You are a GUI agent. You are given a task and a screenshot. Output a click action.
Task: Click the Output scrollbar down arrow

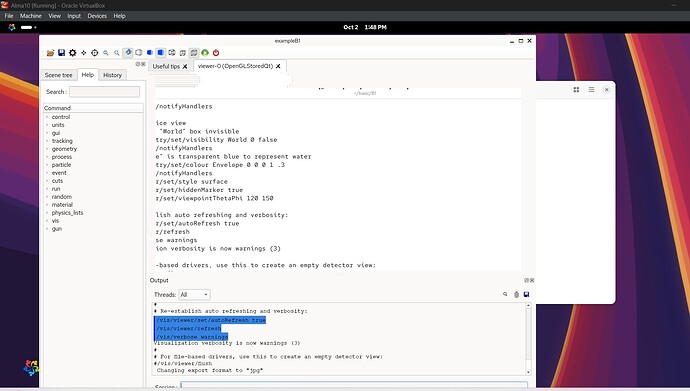tap(528, 372)
